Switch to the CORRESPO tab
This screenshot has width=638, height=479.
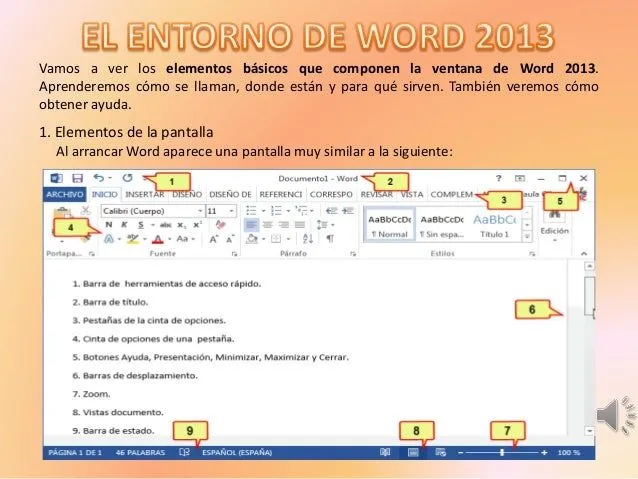tap(331, 195)
